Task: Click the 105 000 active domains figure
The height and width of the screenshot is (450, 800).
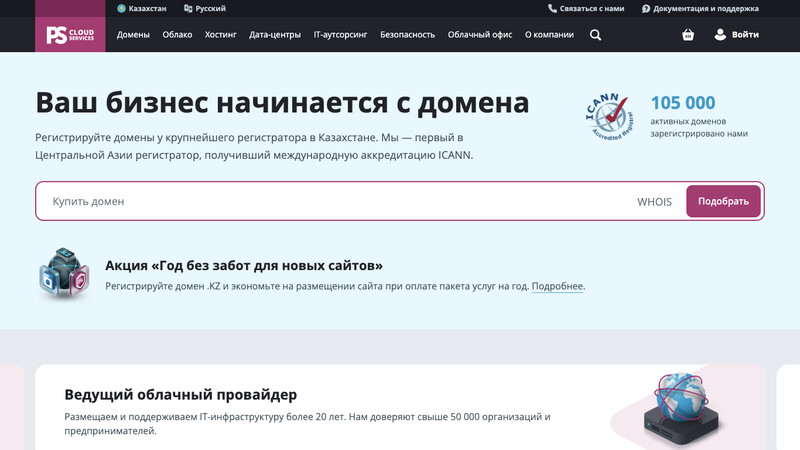Action: [x=683, y=103]
